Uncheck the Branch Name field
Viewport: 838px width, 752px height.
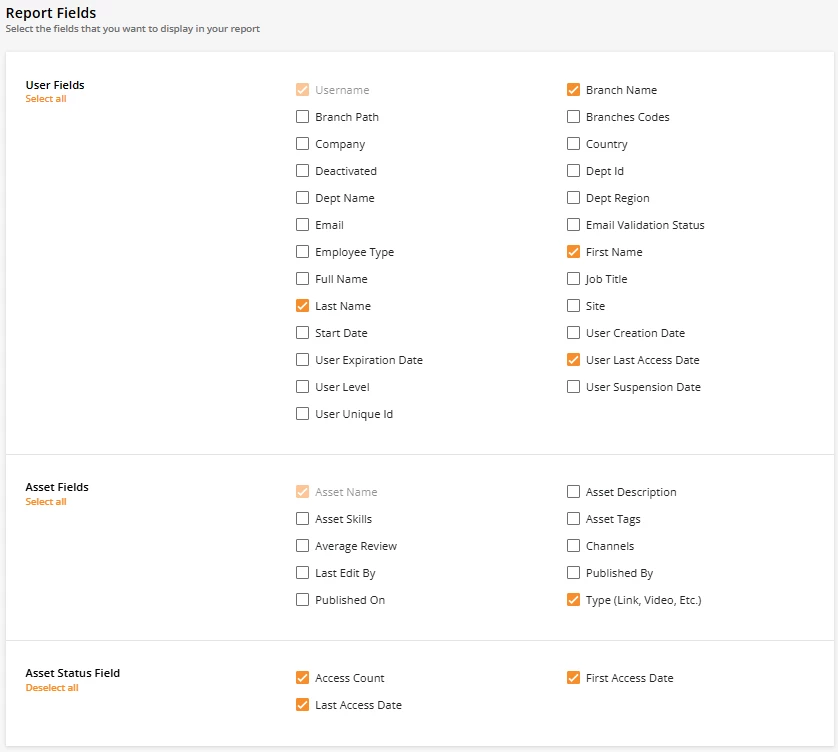pyautogui.click(x=574, y=90)
